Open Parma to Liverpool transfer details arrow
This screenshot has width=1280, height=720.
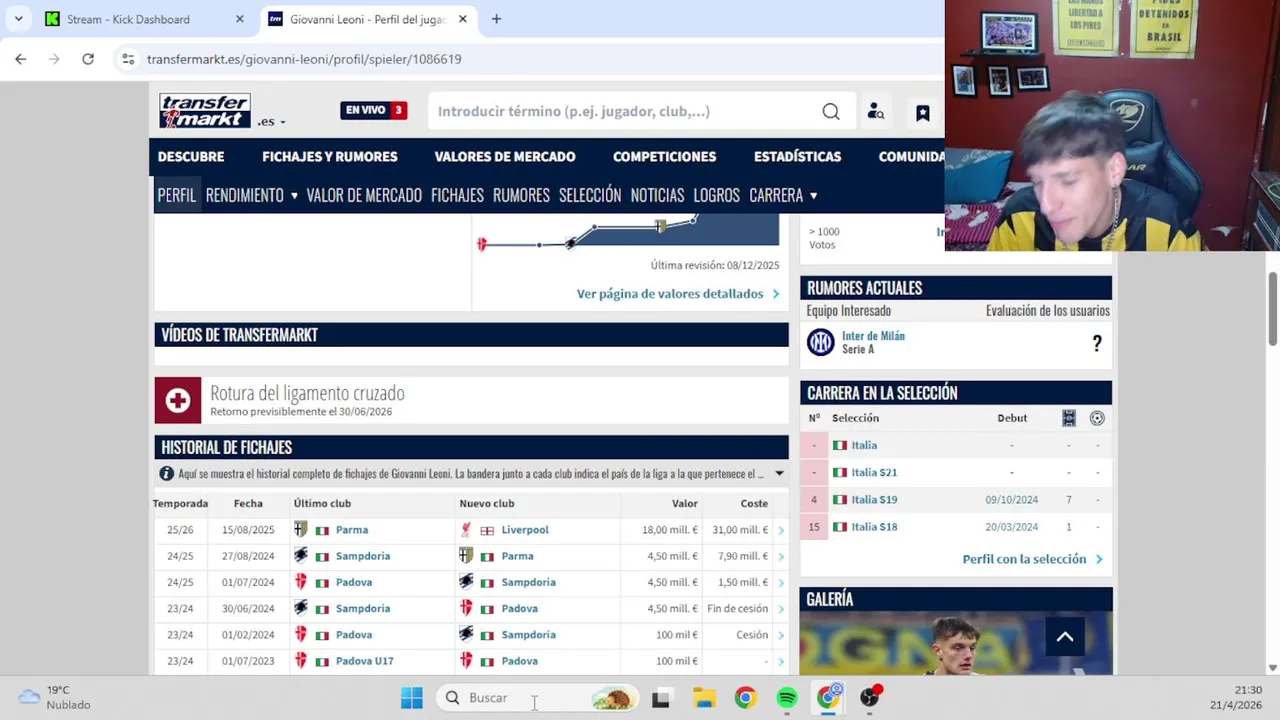point(781,530)
